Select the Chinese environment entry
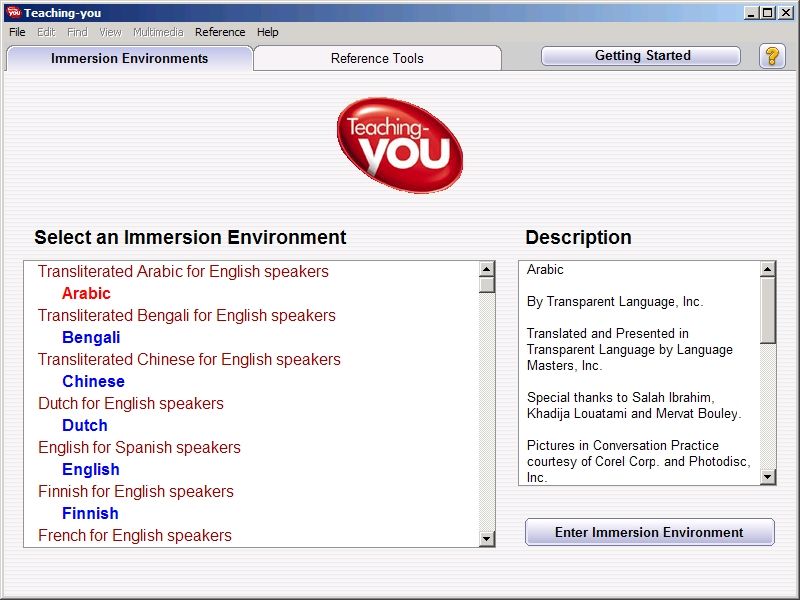800x600 pixels. click(93, 381)
